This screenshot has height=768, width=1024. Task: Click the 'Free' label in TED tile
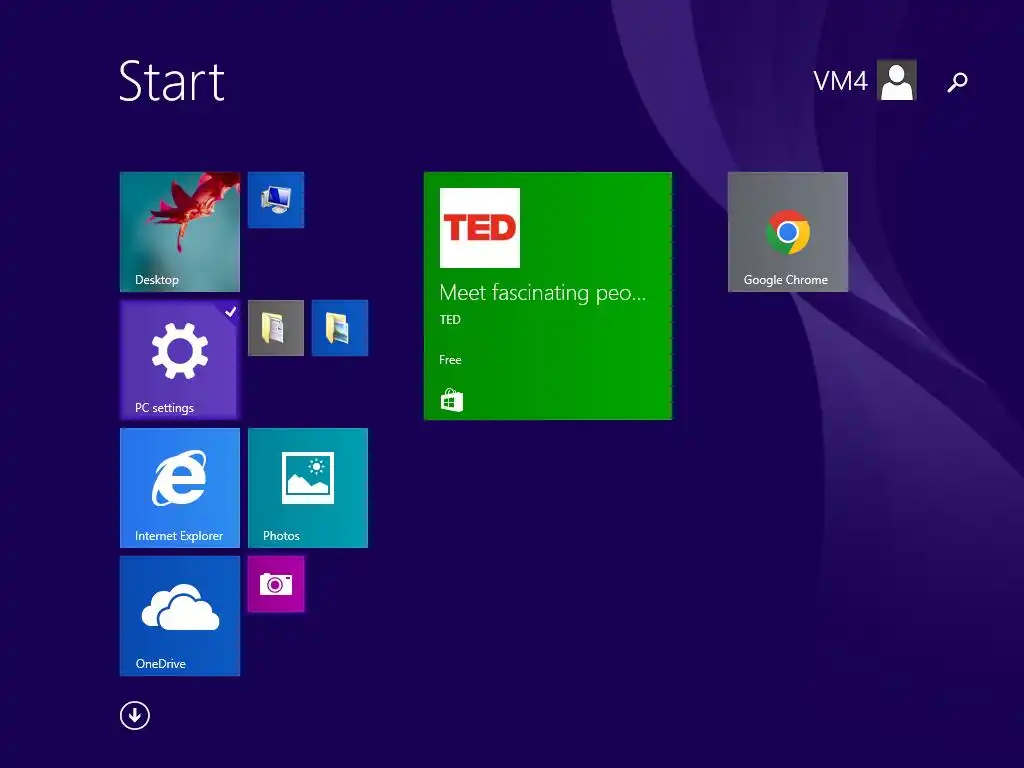(x=450, y=360)
